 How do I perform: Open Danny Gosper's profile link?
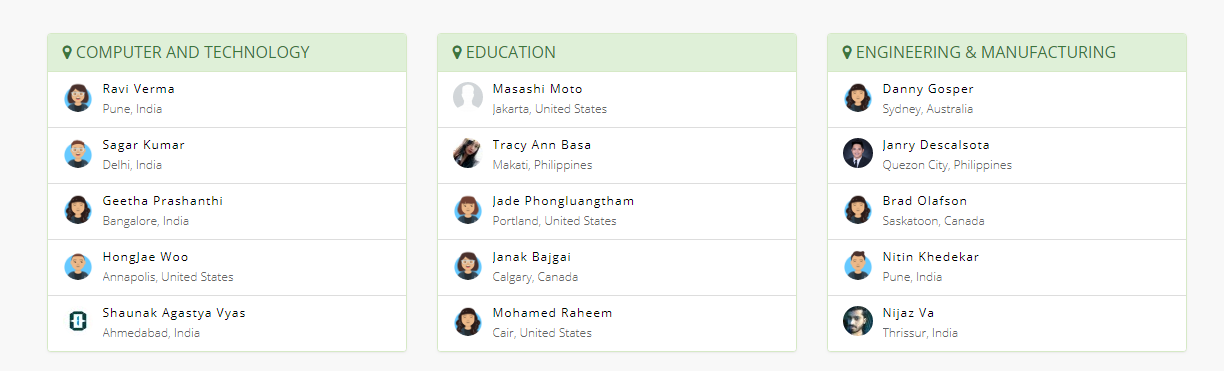click(x=928, y=89)
